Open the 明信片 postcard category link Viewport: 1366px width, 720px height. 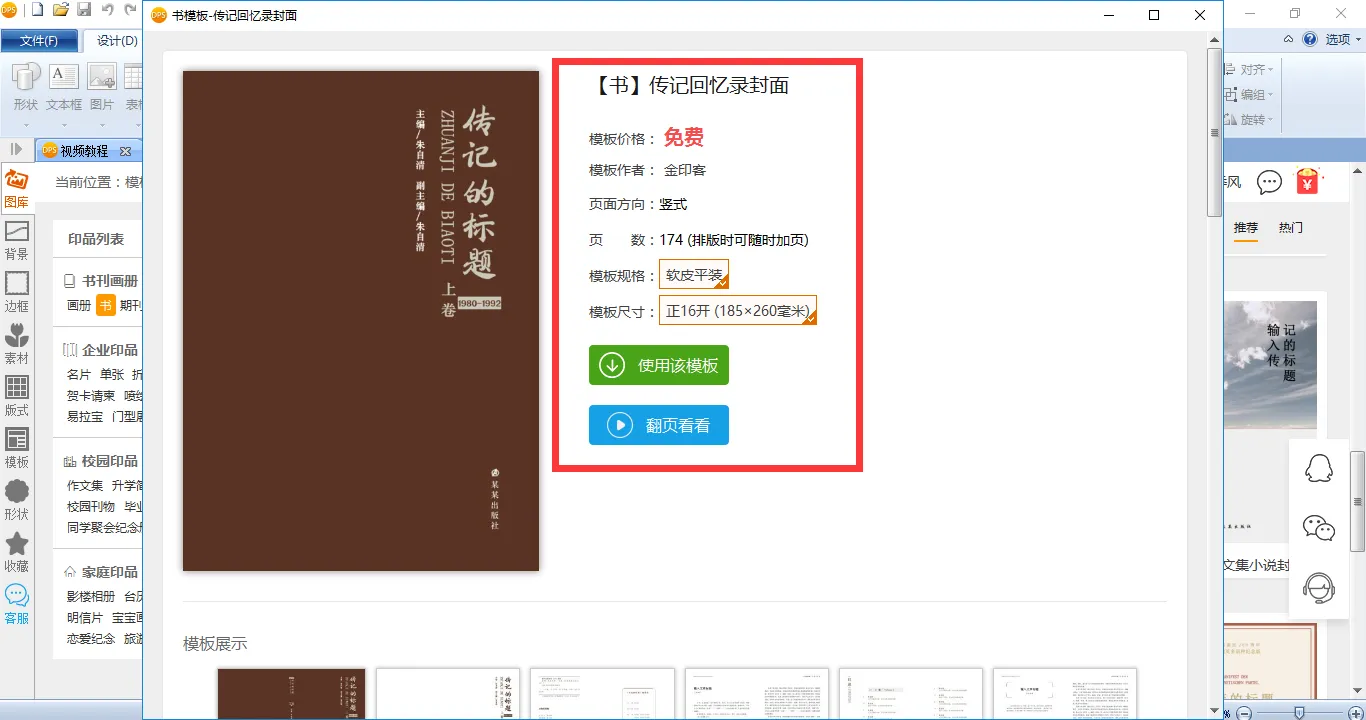(85, 618)
